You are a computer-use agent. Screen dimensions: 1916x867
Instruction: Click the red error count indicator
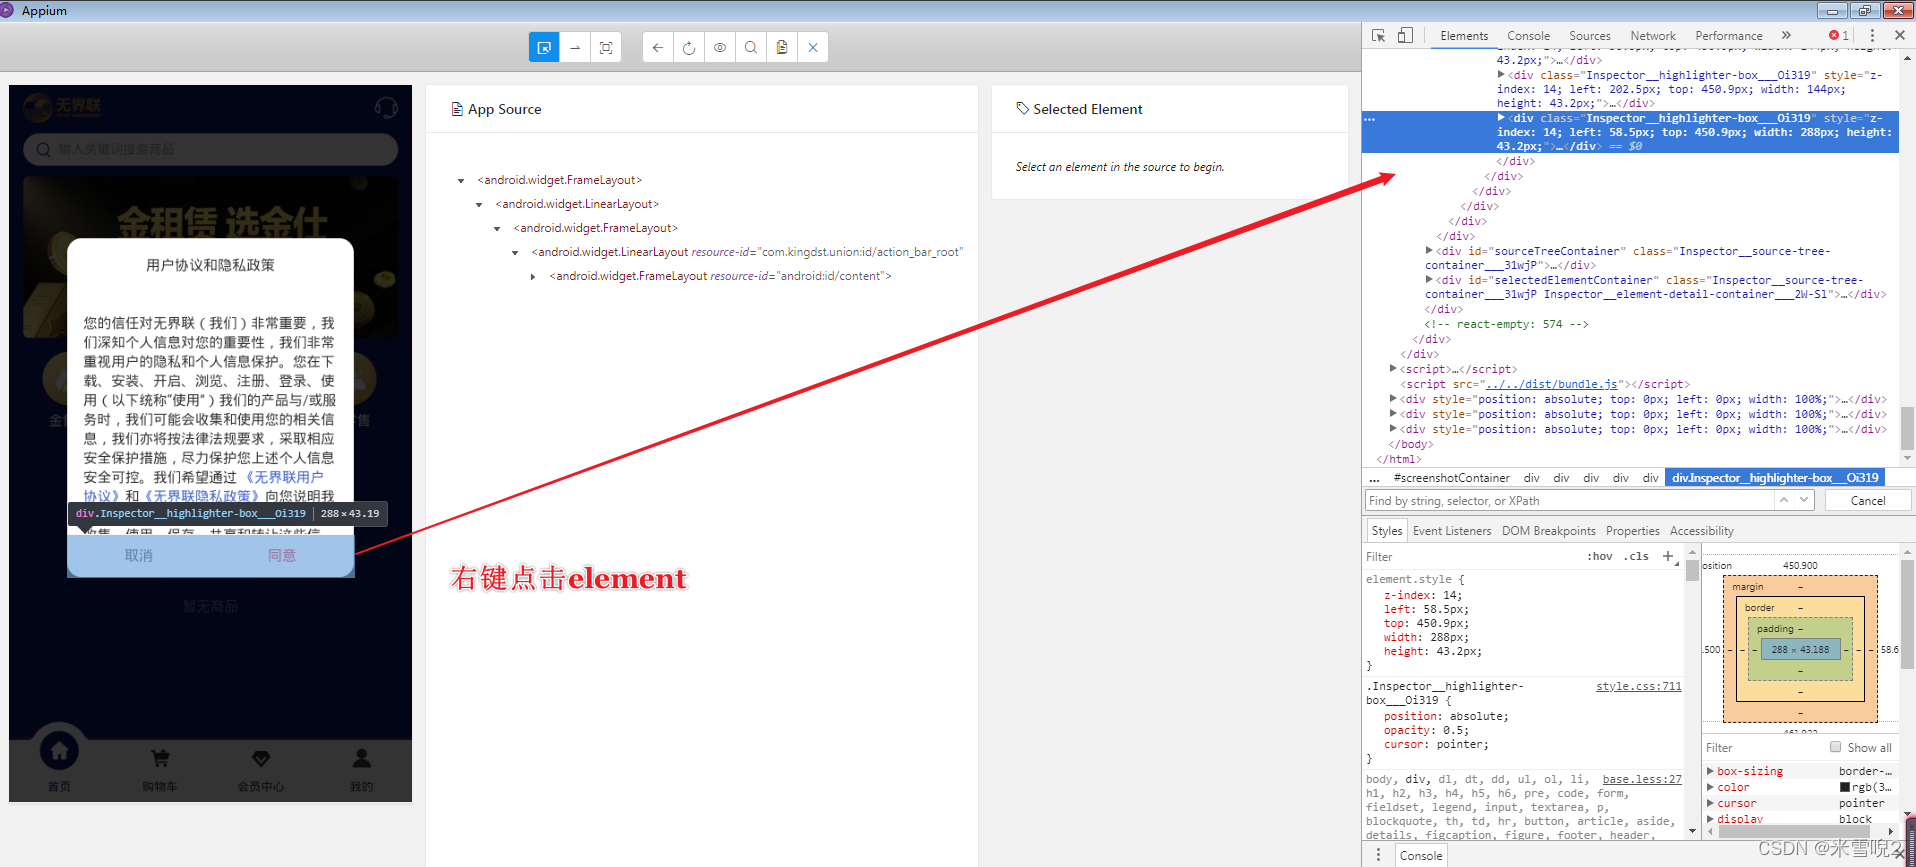[x=1839, y=35]
